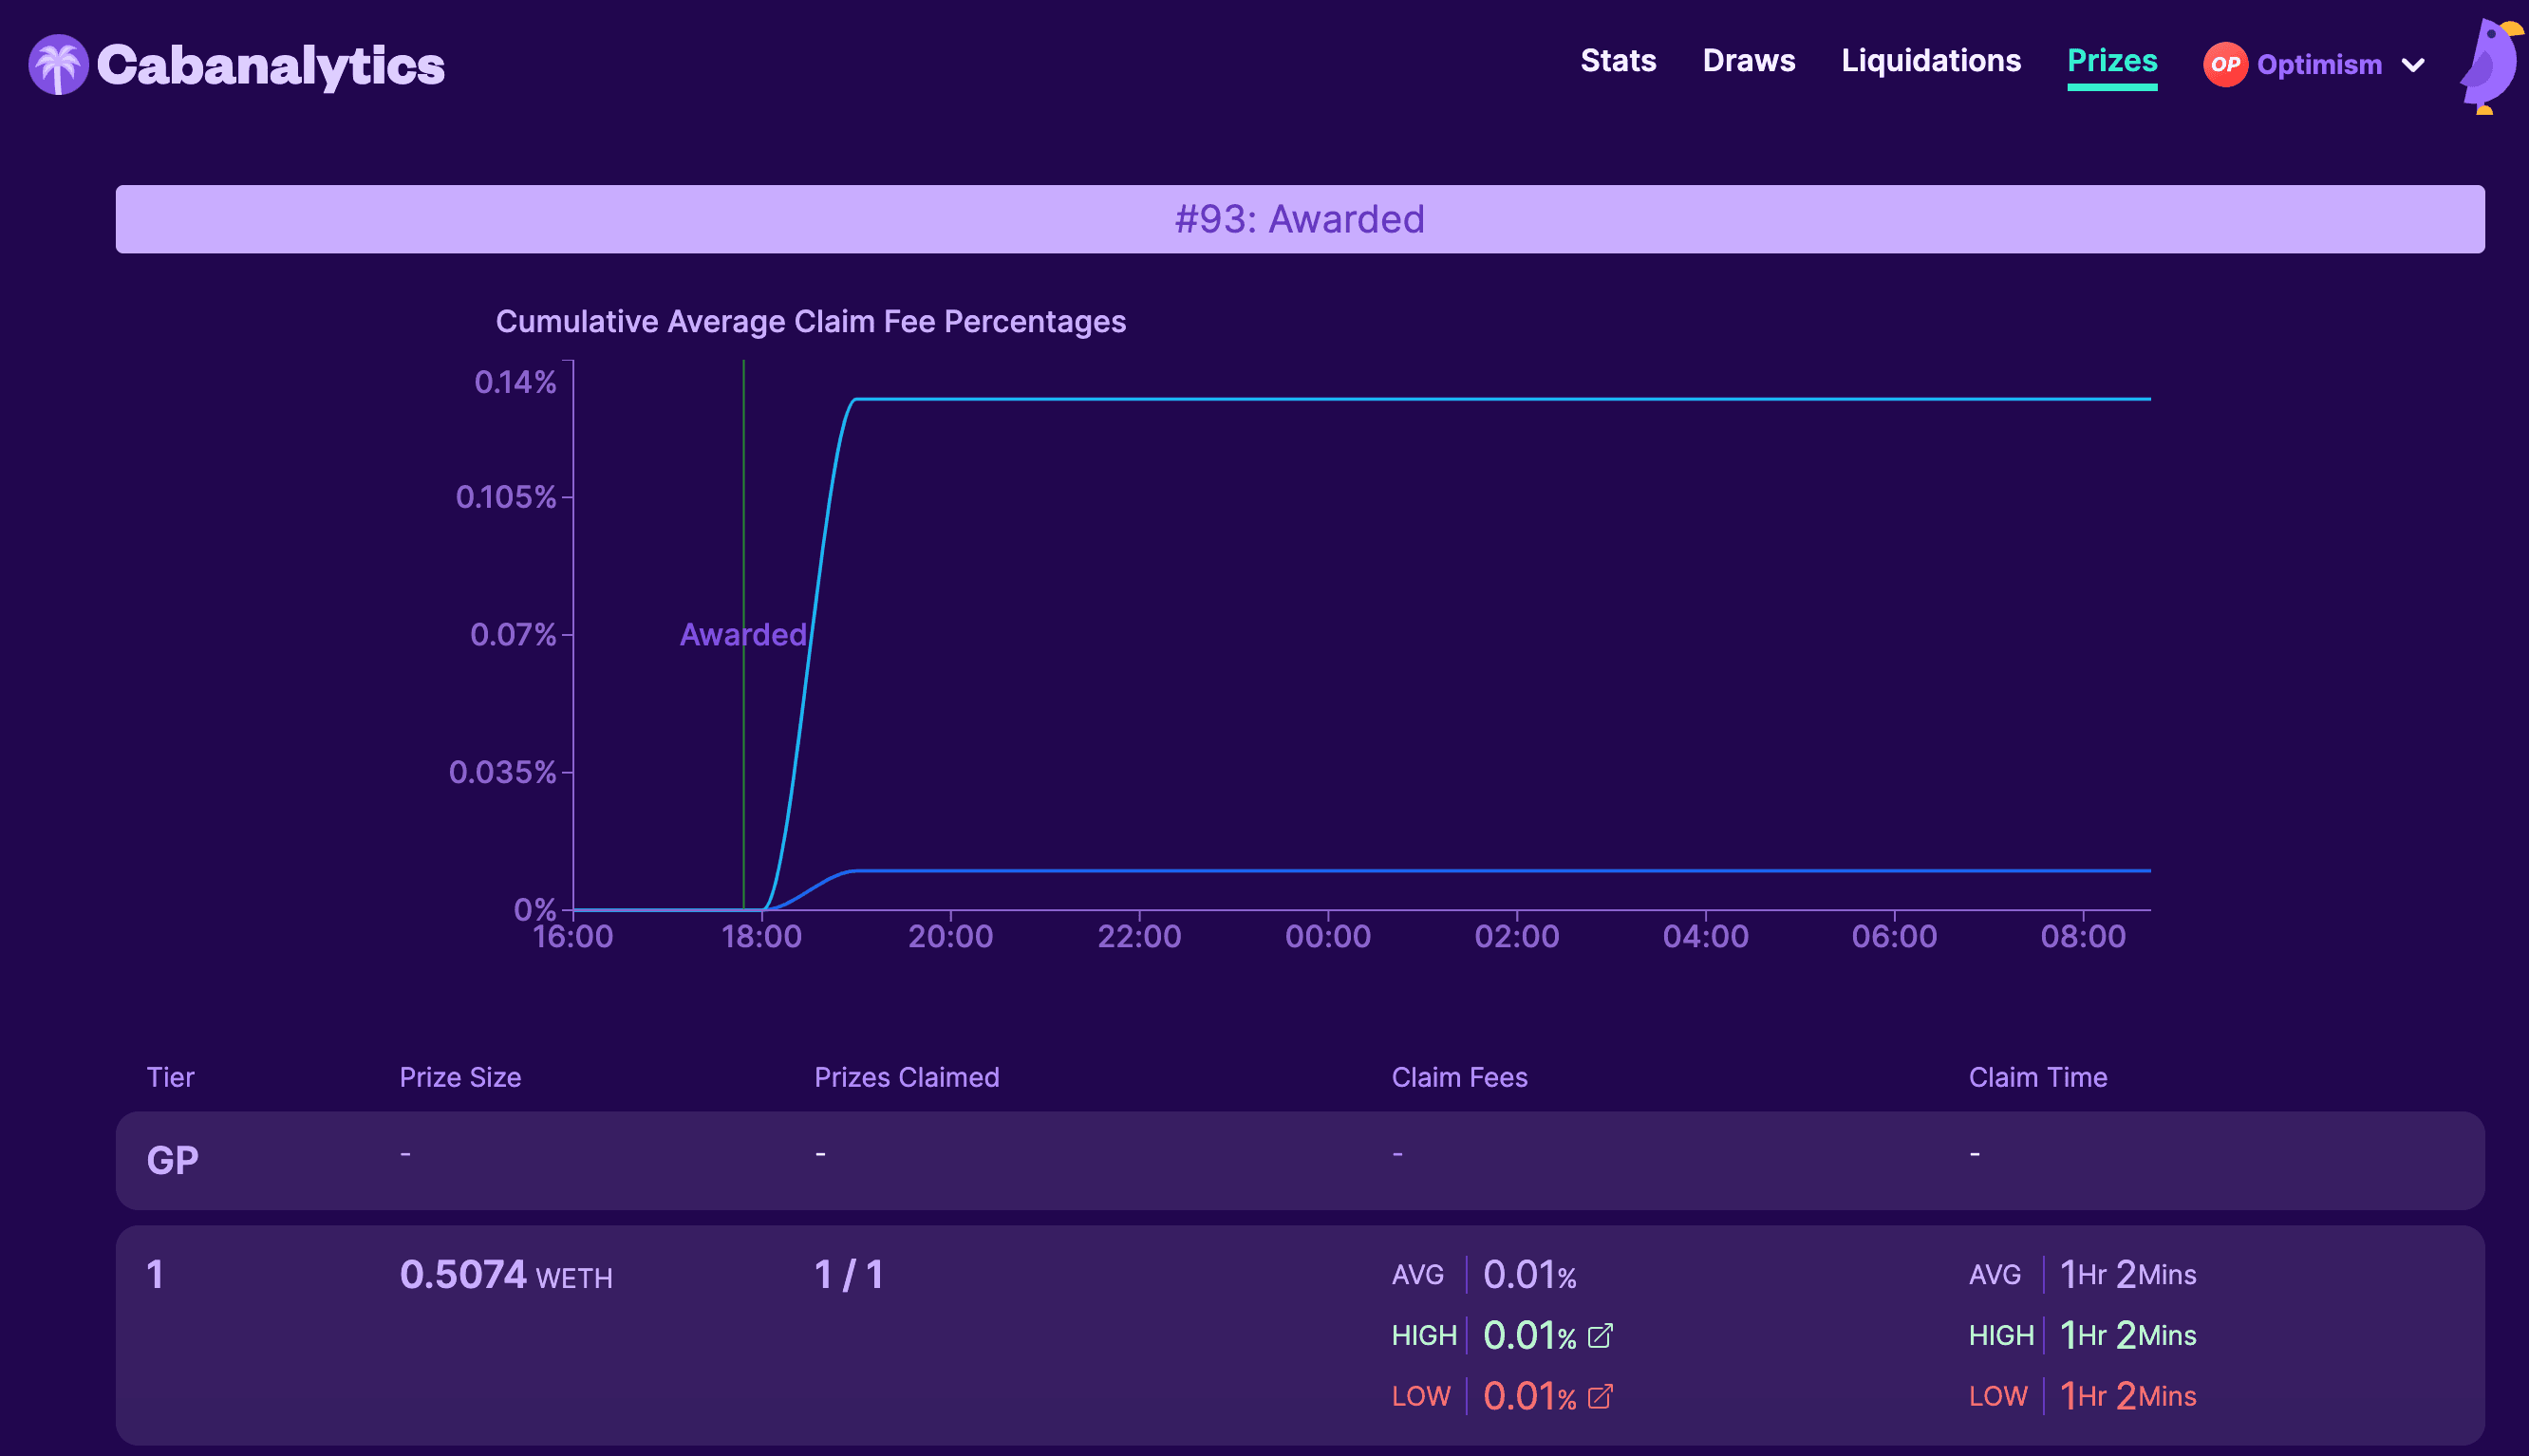Image resolution: width=2529 pixels, height=1456 pixels.
Task: Expand the Optimism network dropdown chevron
Action: pyautogui.click(x=2413, y=66)
